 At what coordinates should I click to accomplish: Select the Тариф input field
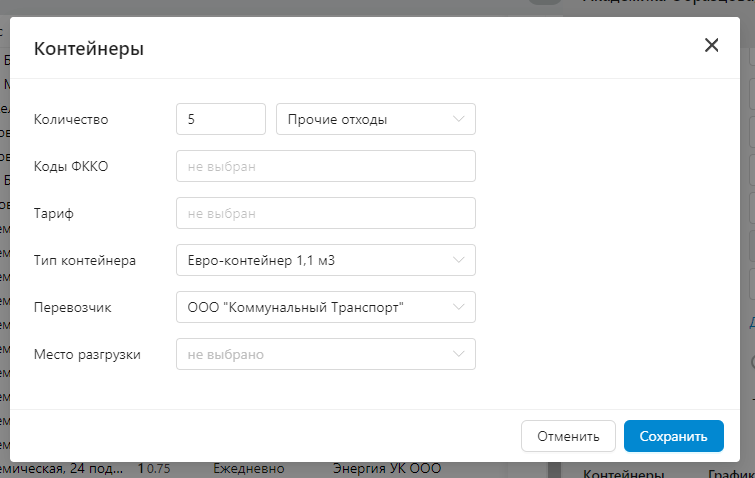click(x=325, y=213)
